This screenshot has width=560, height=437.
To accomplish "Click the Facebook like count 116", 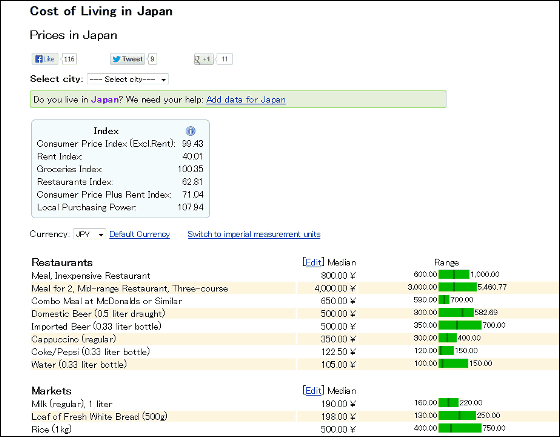I will pyautogui.click(x=69, y=59).
